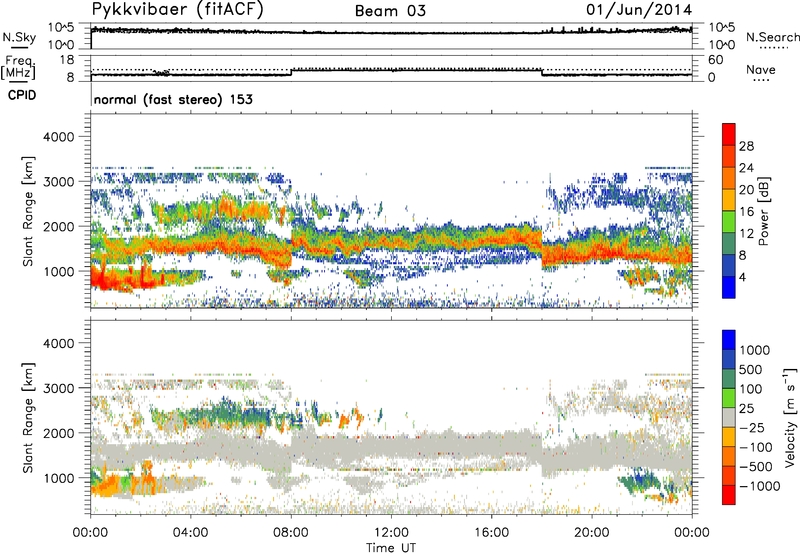Image resolution: width=800 pixels, height=554 pixels.
Task: Click the light green 12 dB colorbar segment
Action: coord(729,221)
